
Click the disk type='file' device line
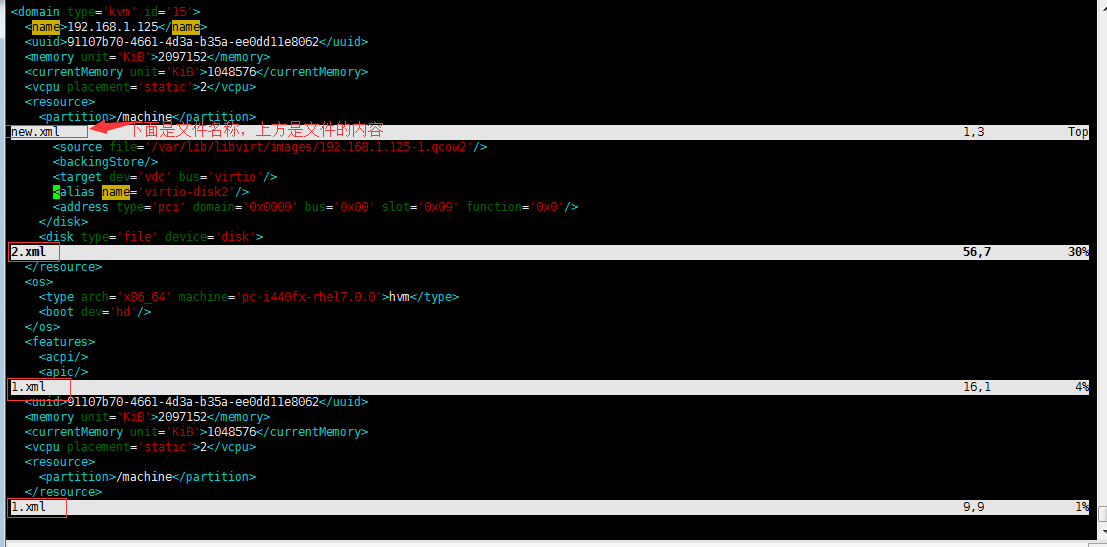tap(150, 237)
